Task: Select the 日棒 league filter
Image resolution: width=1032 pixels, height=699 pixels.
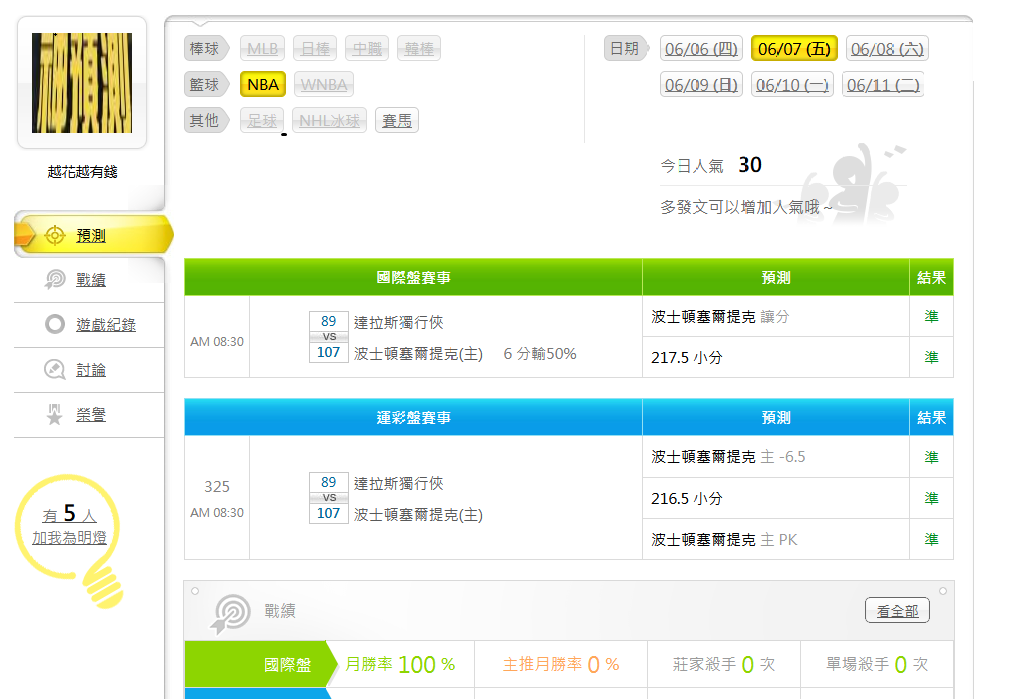Action: point(315,49)
